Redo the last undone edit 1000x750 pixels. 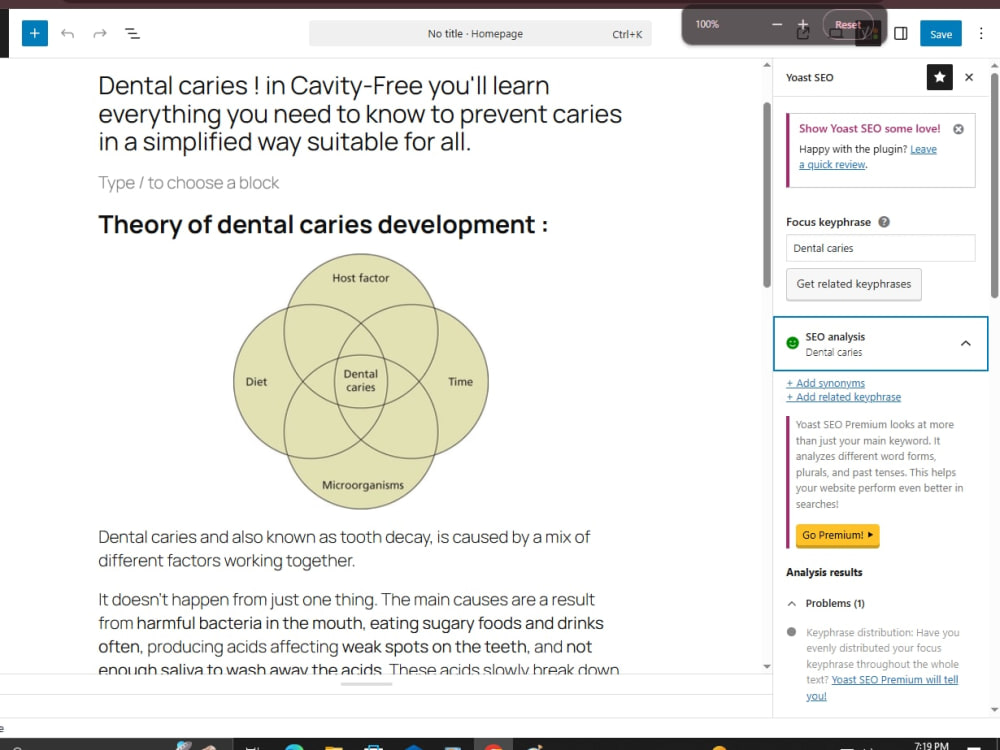click(99, 33)
